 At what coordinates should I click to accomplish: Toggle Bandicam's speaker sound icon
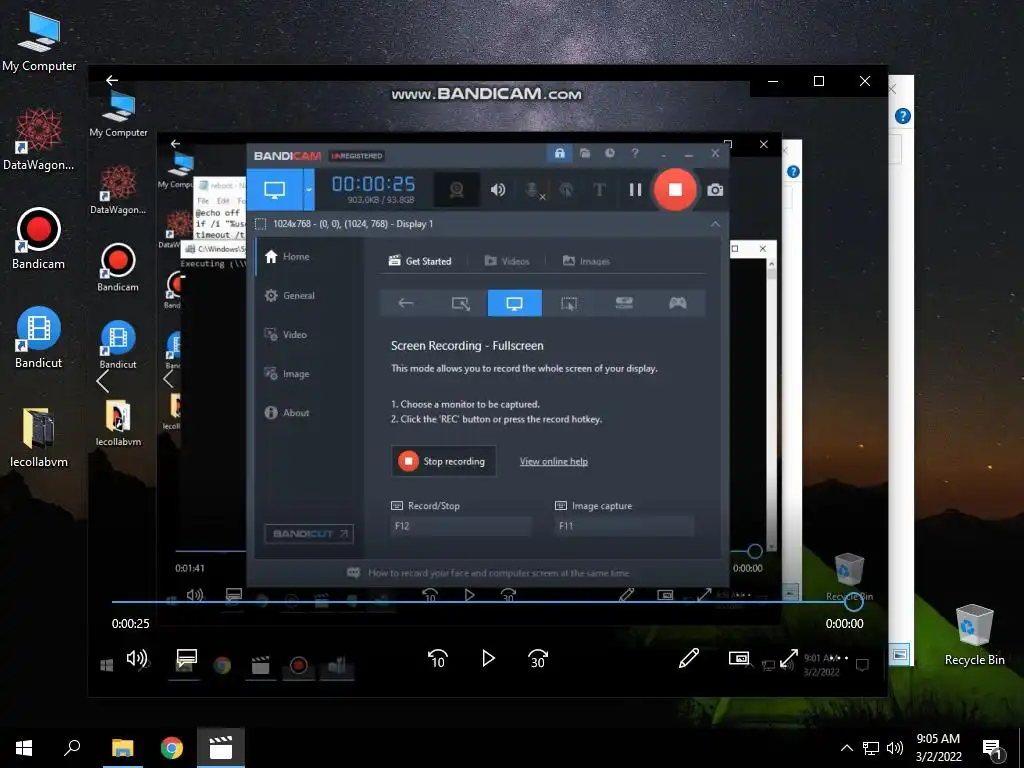point(498,190)
